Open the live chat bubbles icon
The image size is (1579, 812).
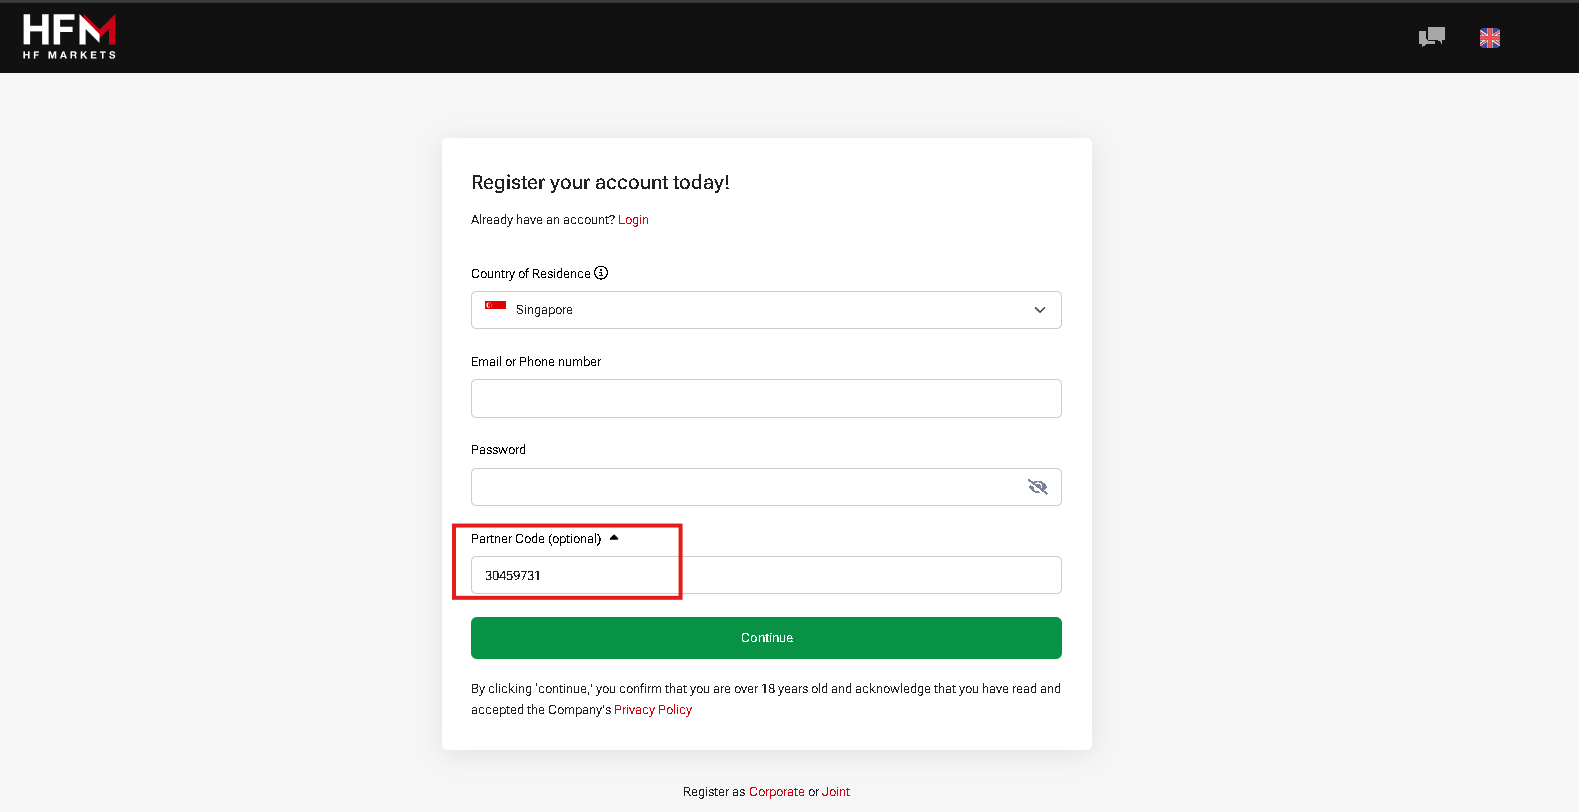click(1432, 37)
